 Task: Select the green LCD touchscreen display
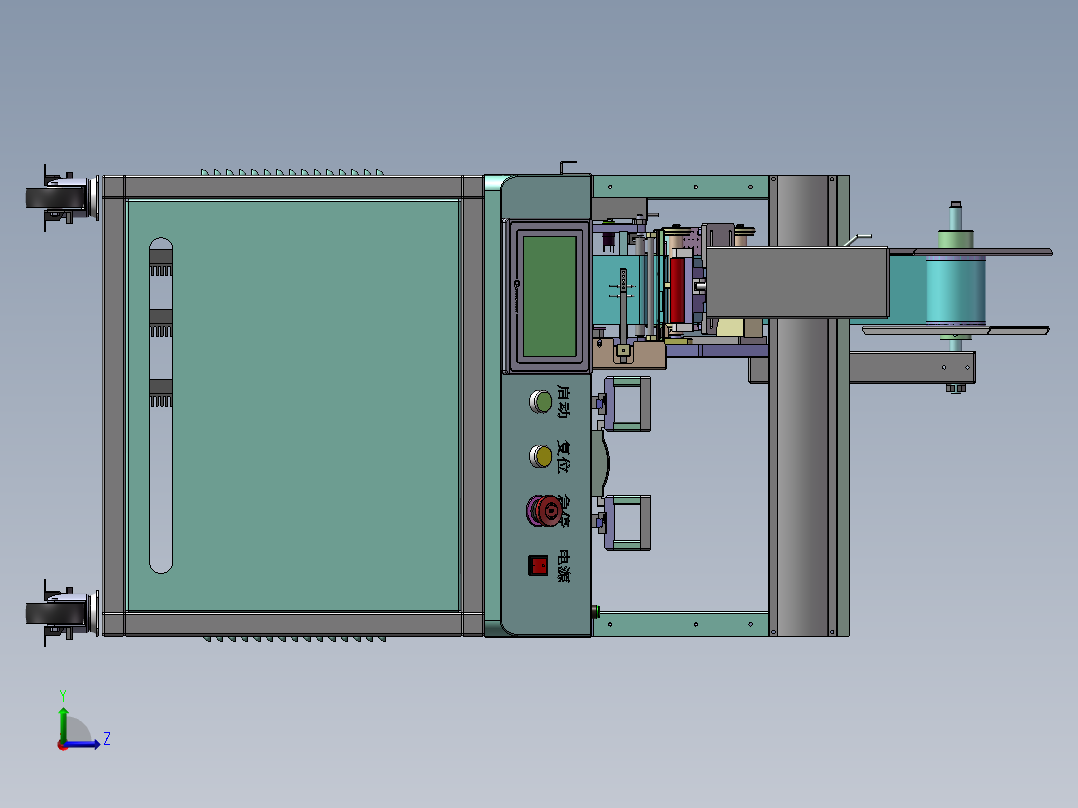click(x=549, y=296)
